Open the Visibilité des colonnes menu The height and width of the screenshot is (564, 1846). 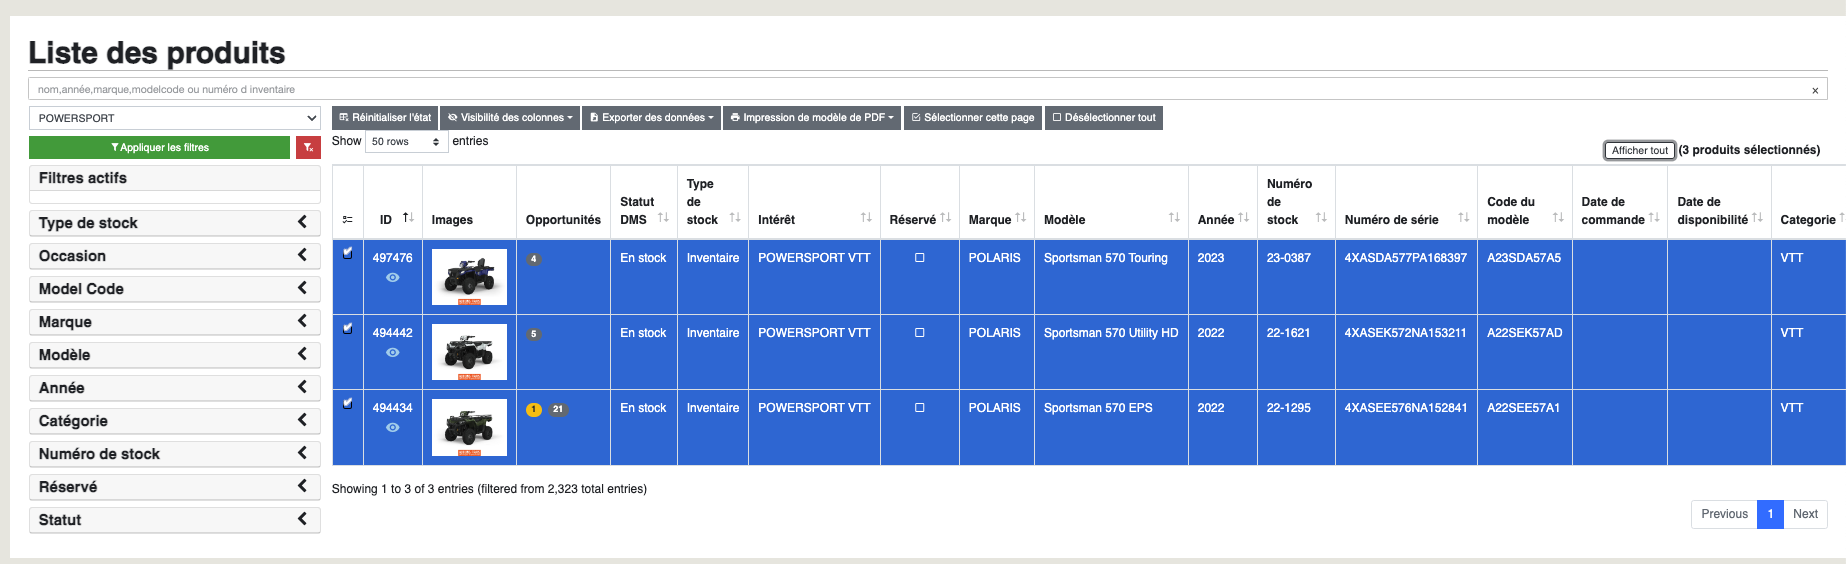pos(510,118)
